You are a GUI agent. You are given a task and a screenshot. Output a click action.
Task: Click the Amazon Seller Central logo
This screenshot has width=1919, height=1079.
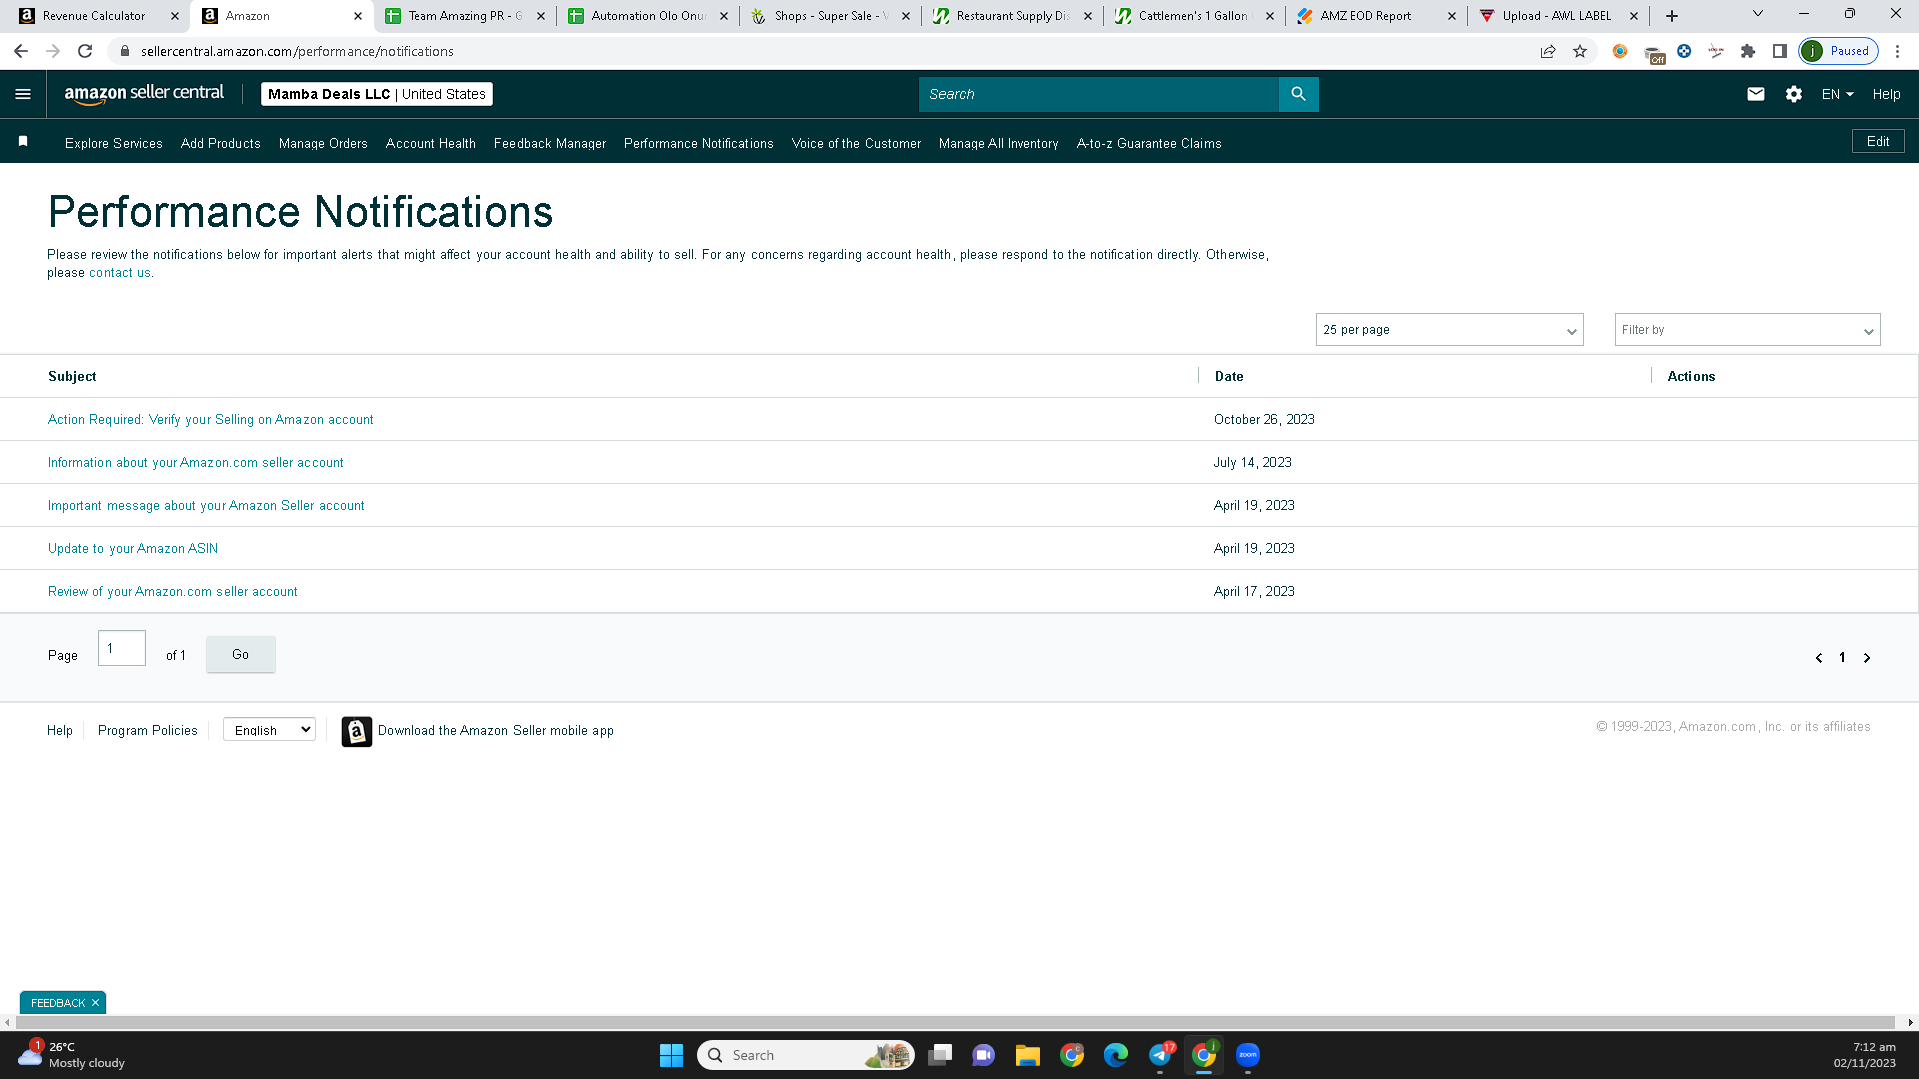click(x=144, y=94)
